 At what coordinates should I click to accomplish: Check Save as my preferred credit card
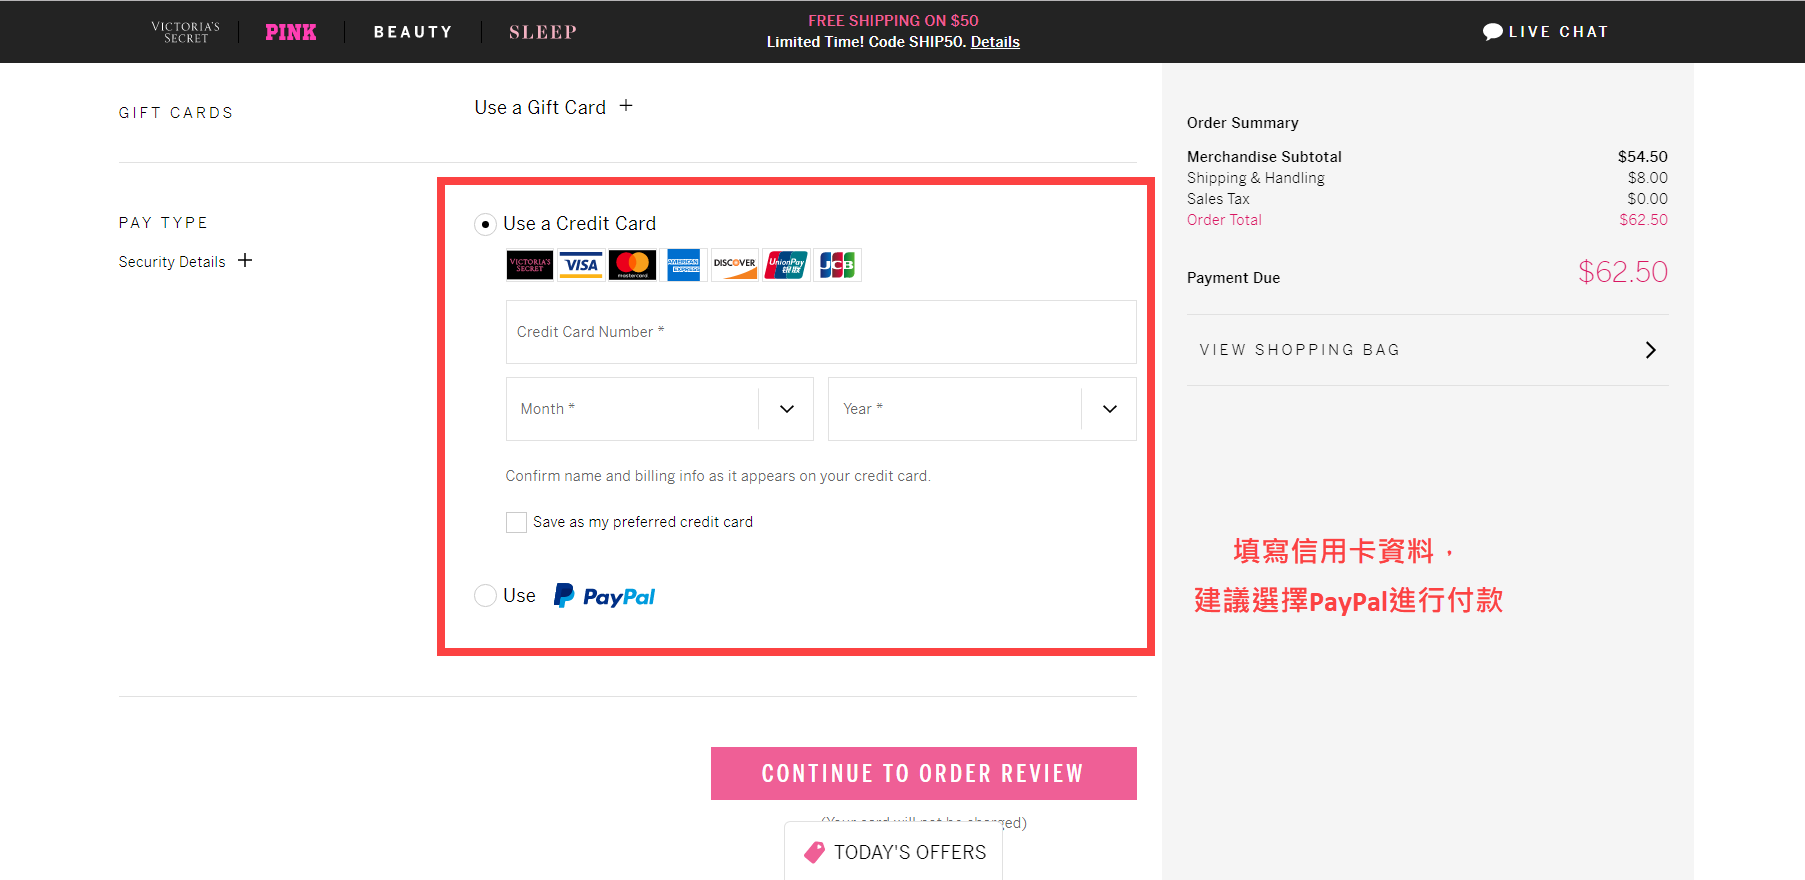pyautogui.click(x=516, y=522)
